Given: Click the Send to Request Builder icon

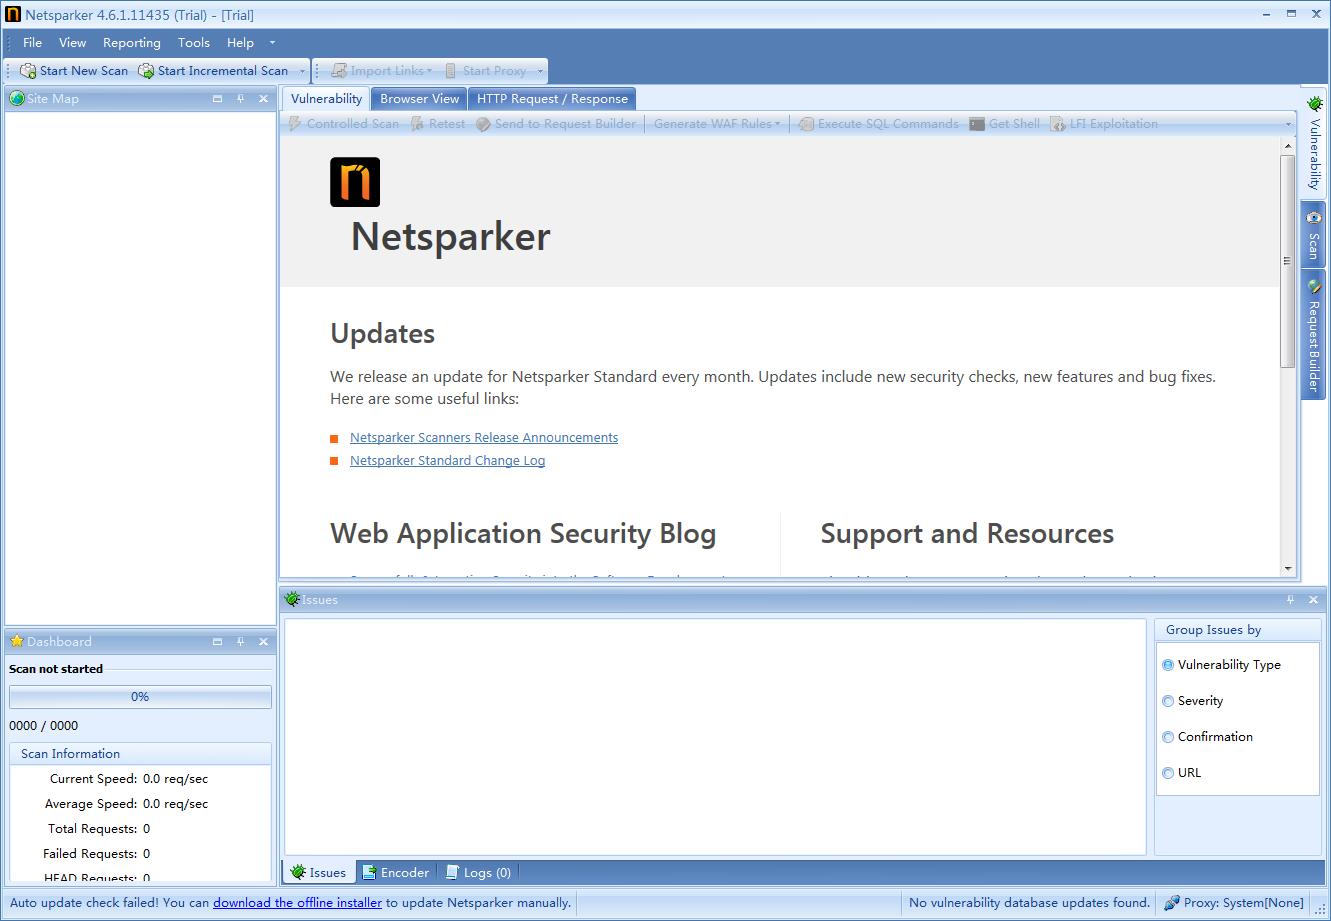Looking at the screenshot, I should tap(483, 124).
